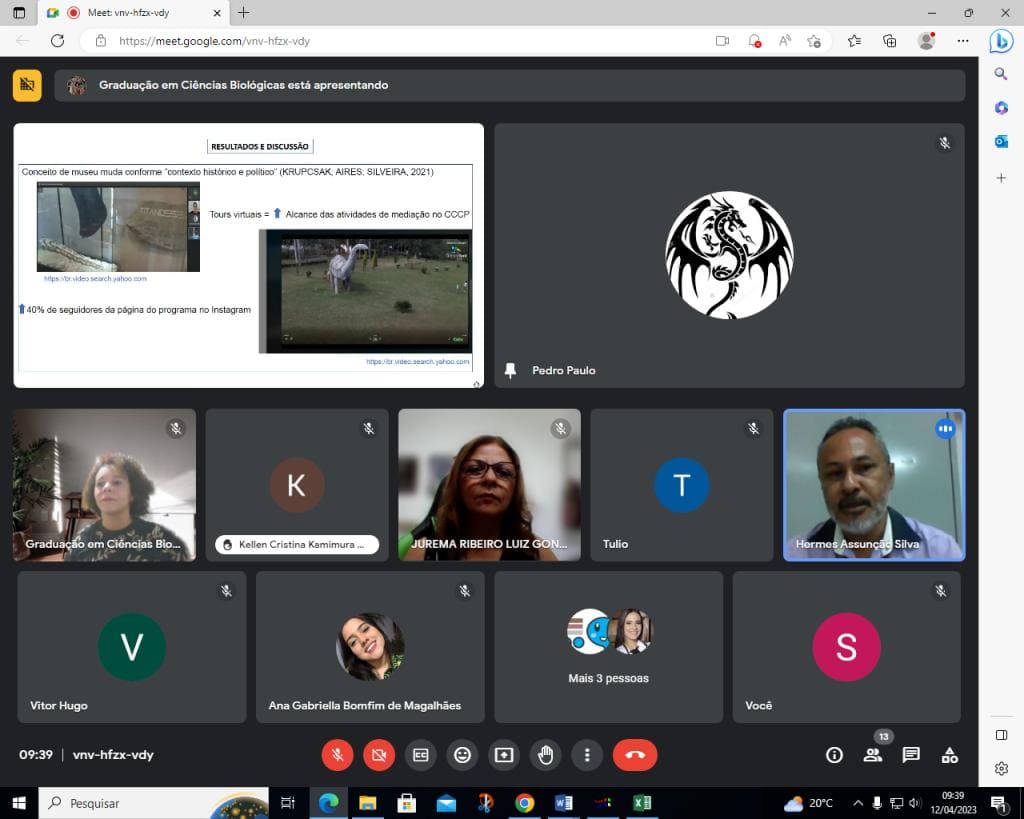Image resolution: width=1024 pixels, height=819 pixels.
Task: Open meeting details info icon
Action: pos(834,755)
